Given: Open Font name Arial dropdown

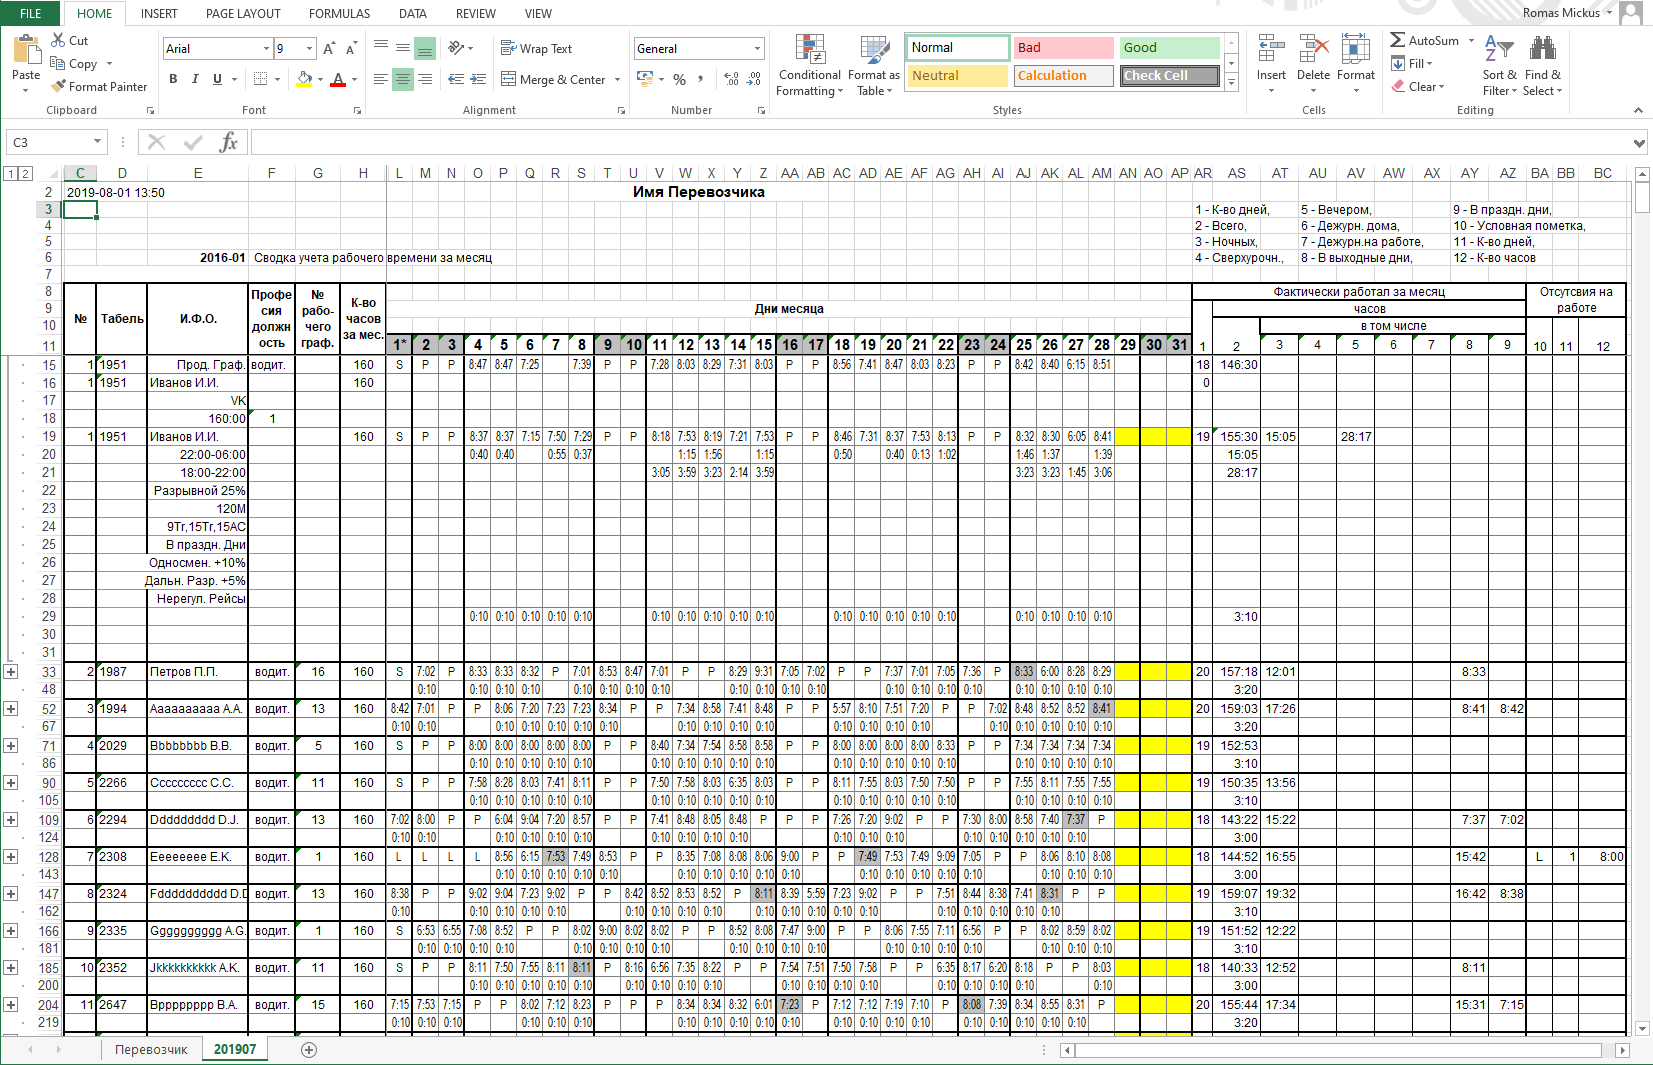Looking at the screenshot, I should 267,48.
